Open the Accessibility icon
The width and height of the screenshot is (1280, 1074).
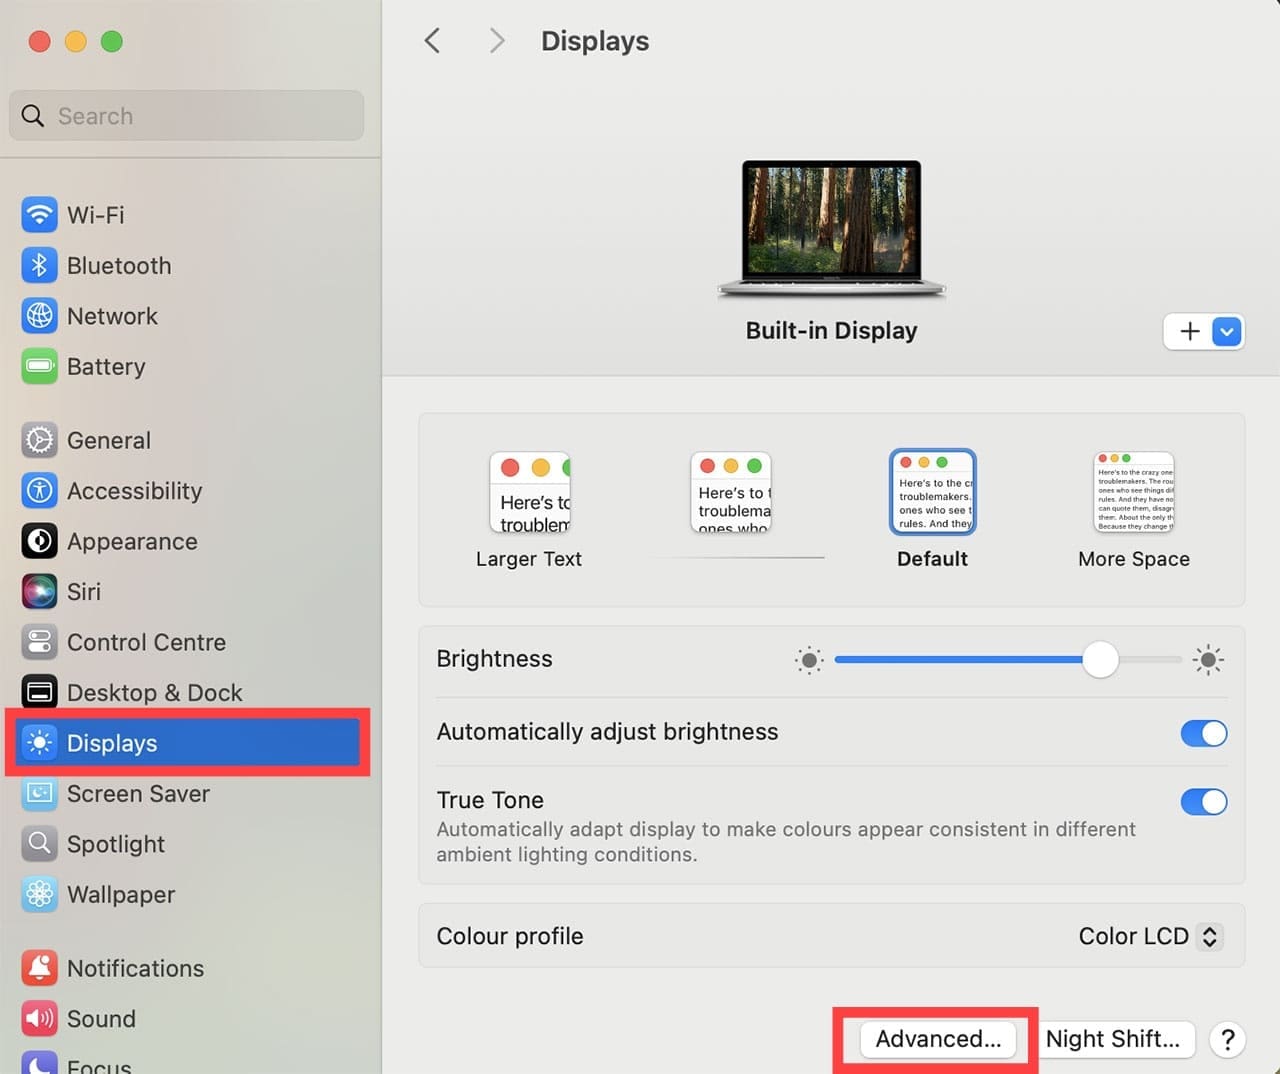[39, 490]
